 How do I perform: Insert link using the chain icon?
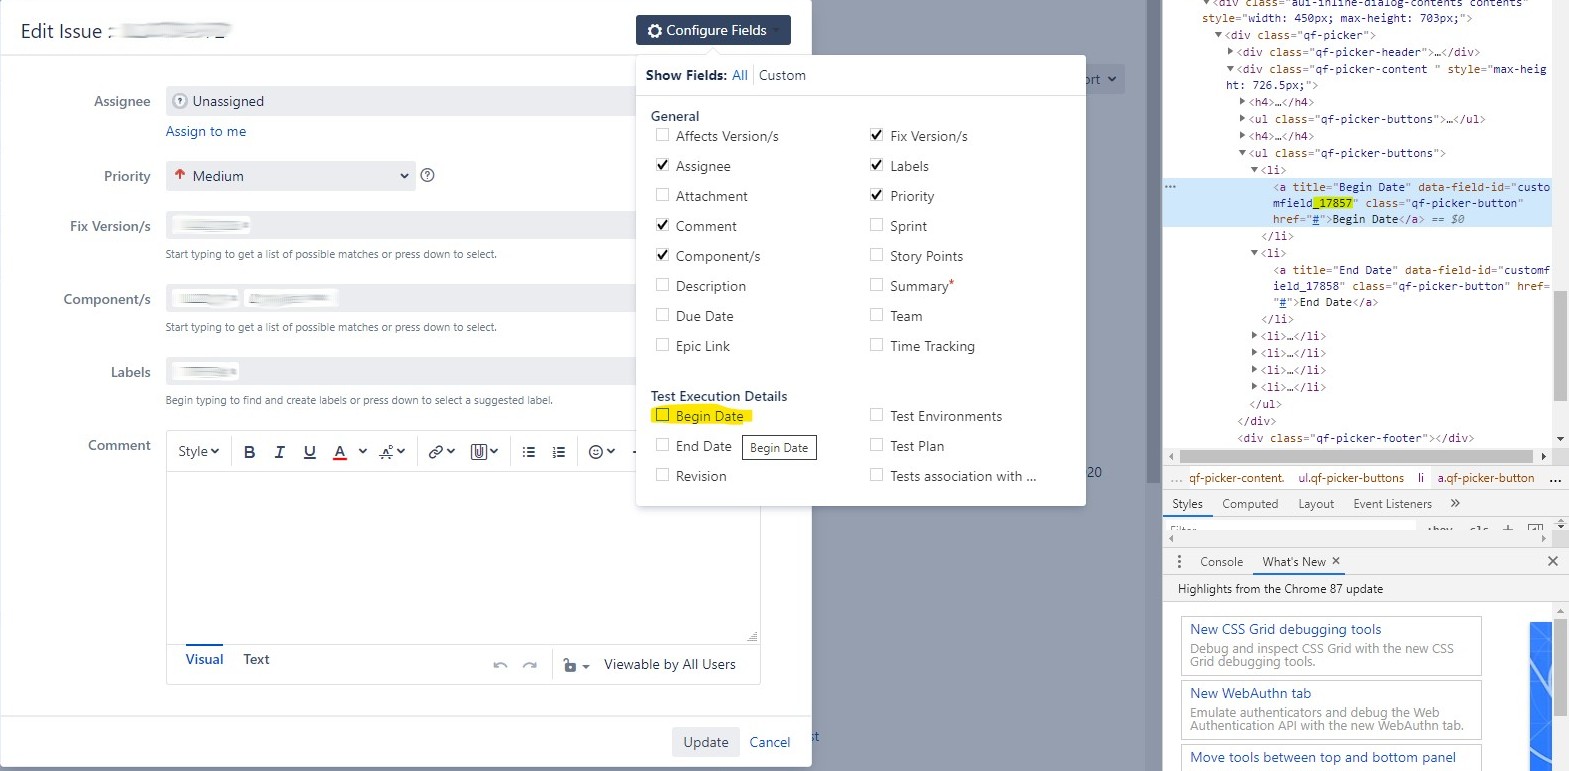click(442, 452)
